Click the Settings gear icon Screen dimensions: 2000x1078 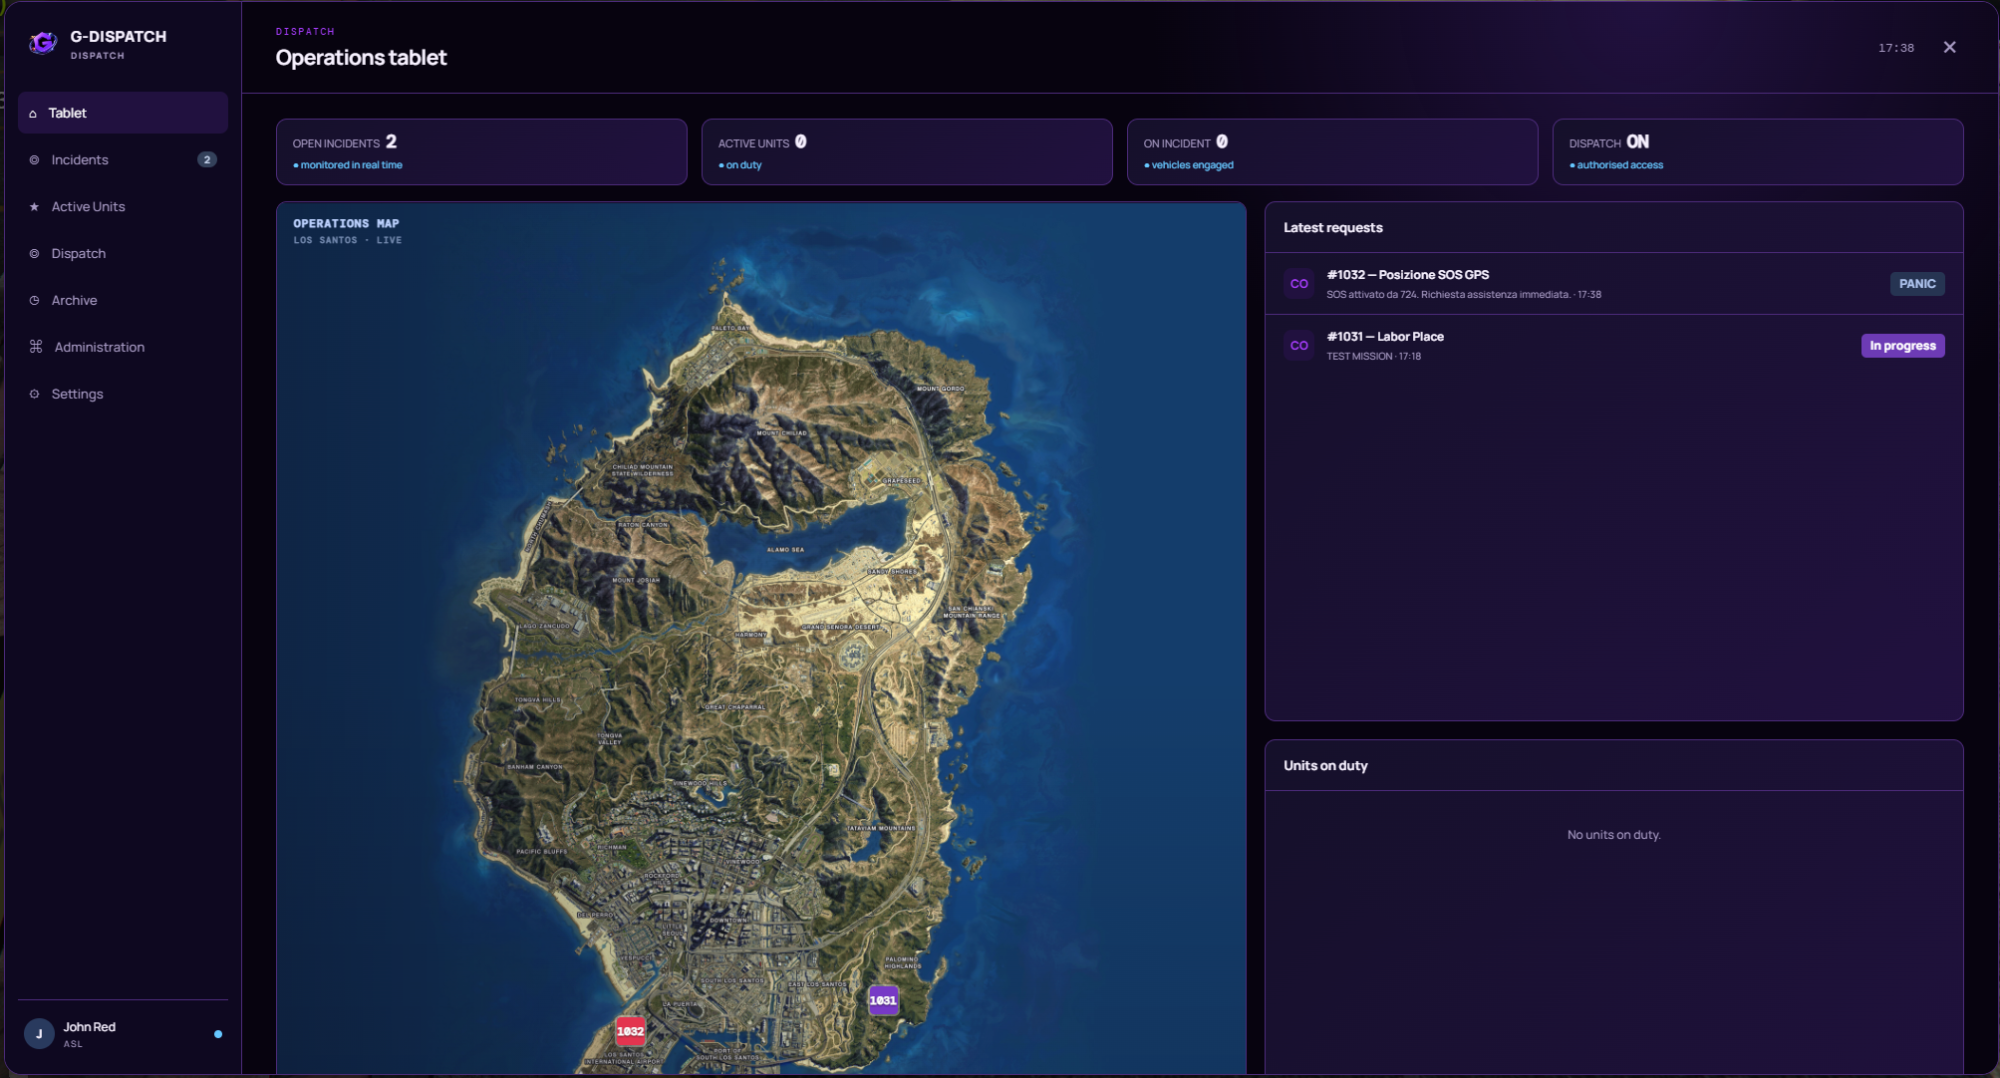[34, 394]
